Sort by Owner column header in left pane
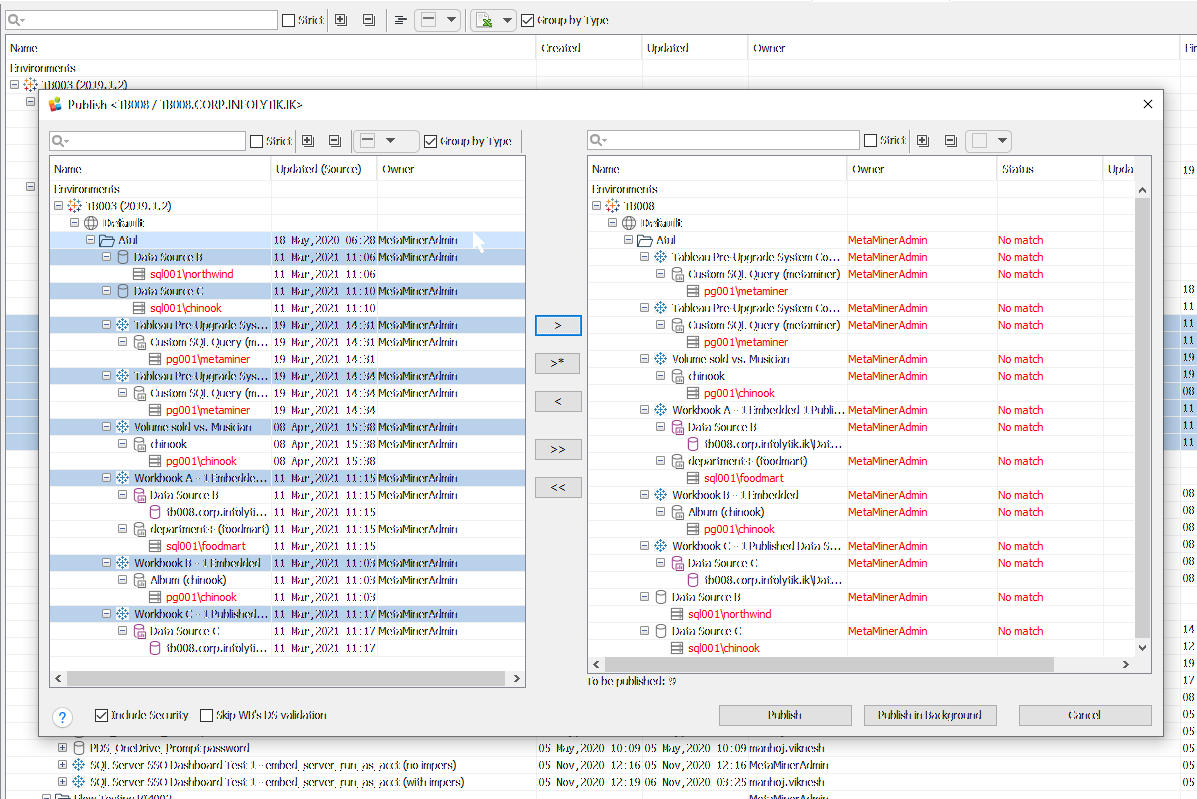This screenshot has height=799, width=1197. pos(451,169)
